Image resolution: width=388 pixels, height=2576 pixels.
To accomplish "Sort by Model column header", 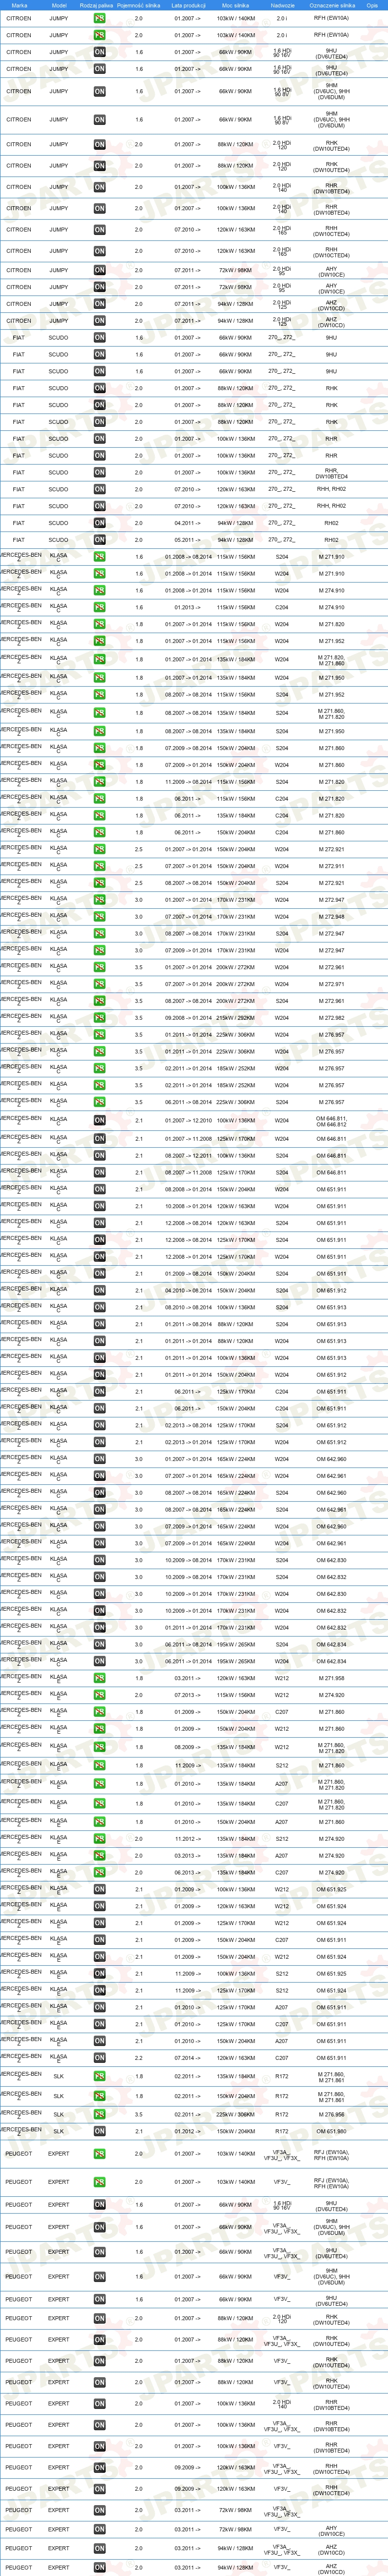I will pos(59,5).
